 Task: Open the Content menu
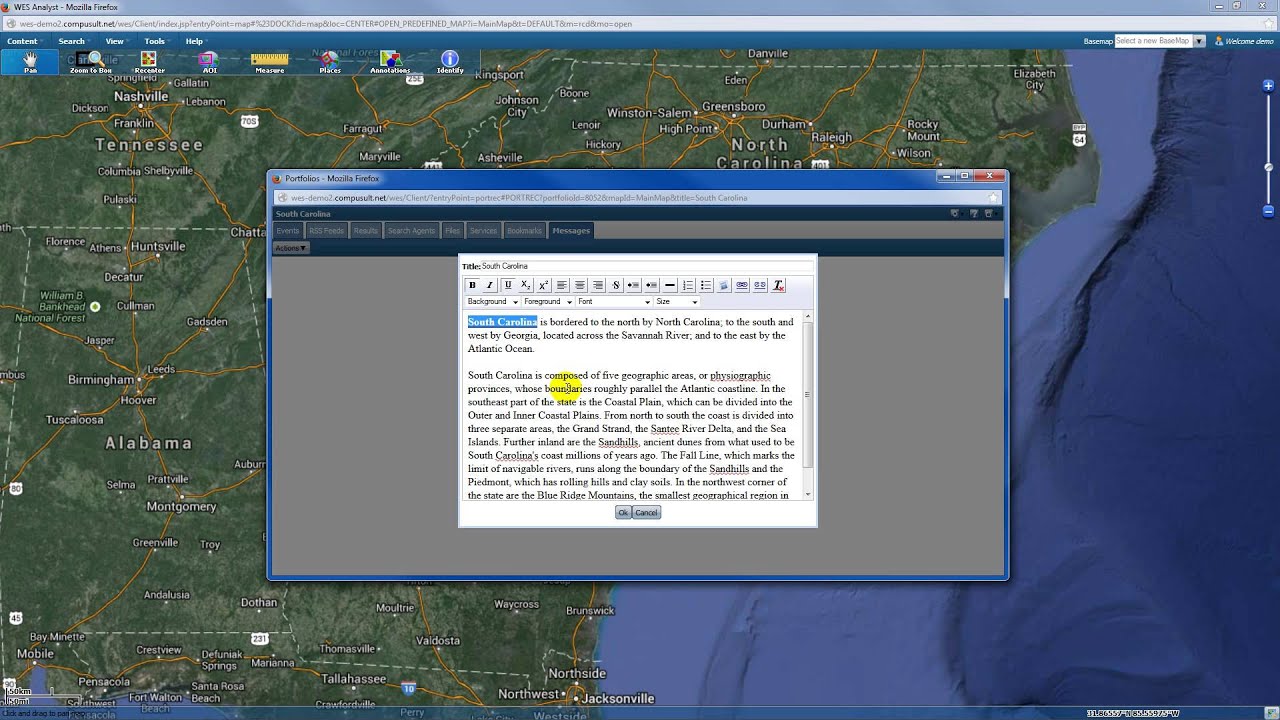[x=22, y=41]
